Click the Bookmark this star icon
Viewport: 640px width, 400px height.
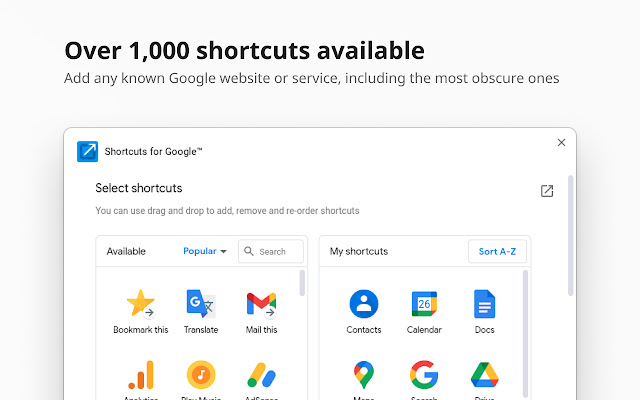[141, 303]
